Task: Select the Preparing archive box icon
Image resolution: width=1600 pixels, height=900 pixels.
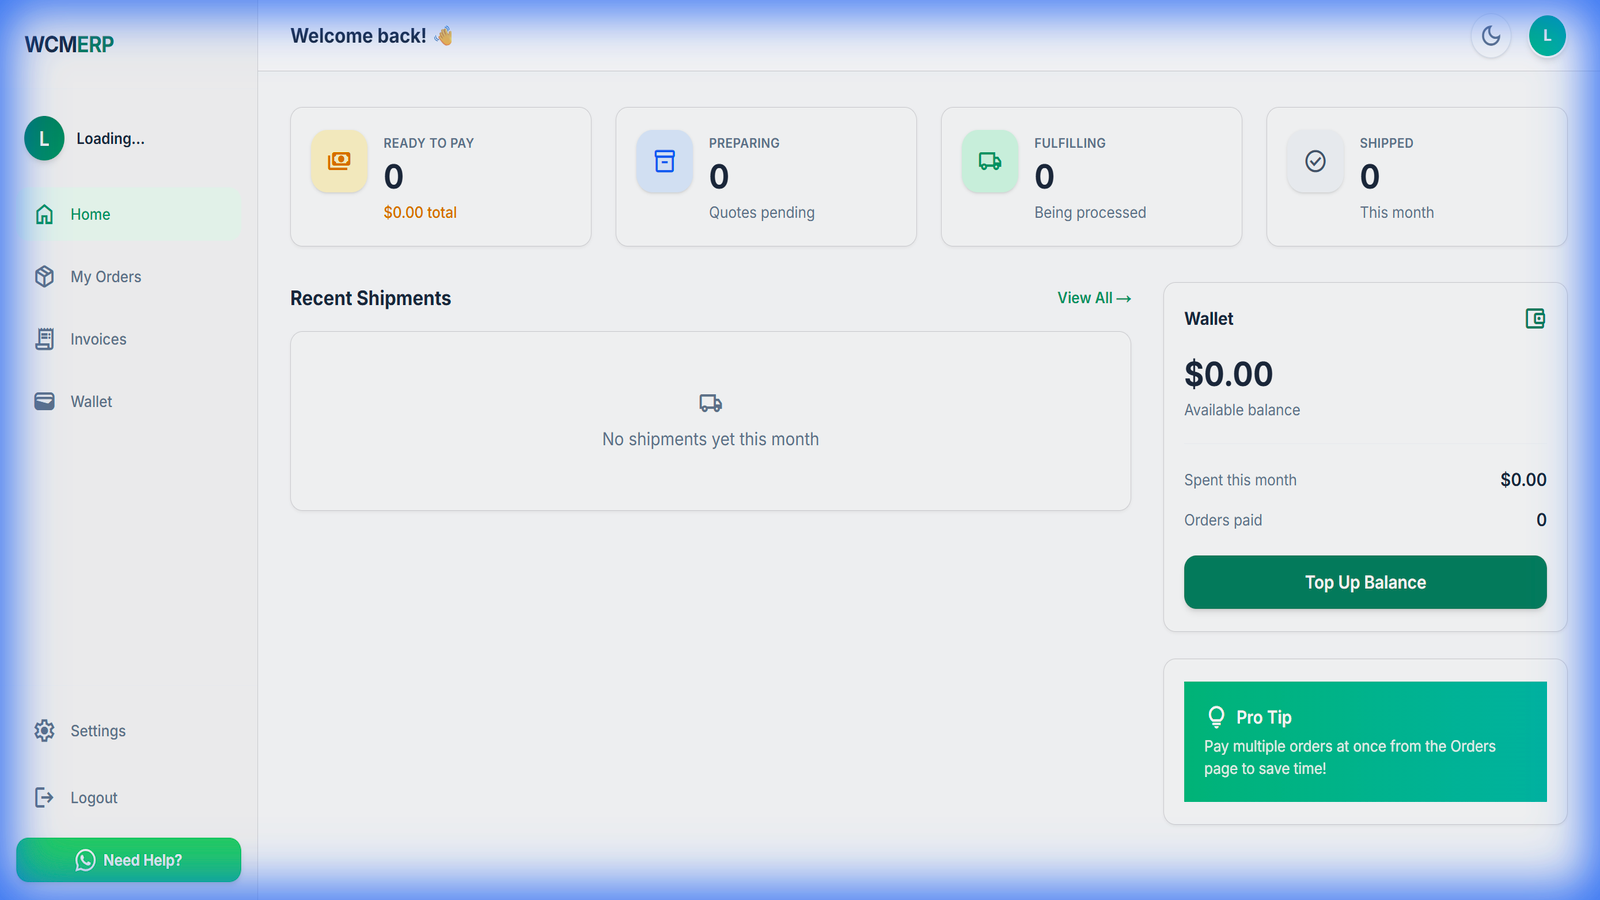Action: point(664,161)
